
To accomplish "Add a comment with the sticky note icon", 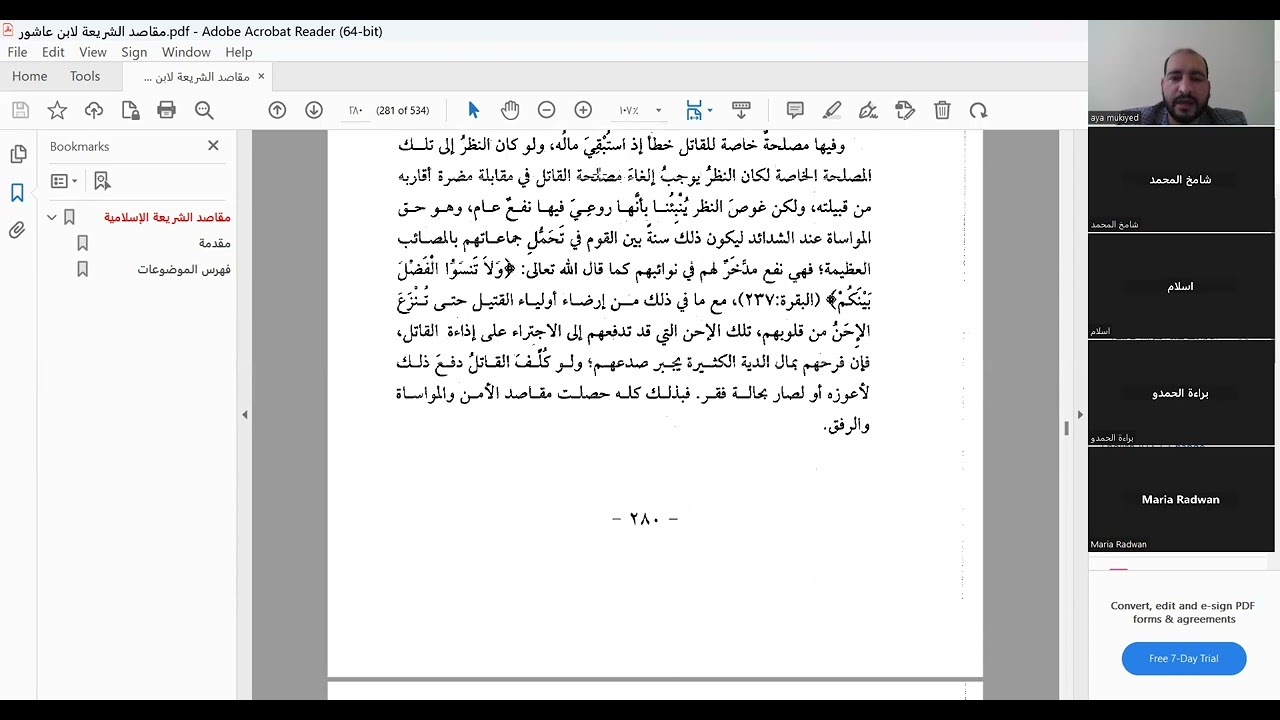I will [x=795, y=110].
